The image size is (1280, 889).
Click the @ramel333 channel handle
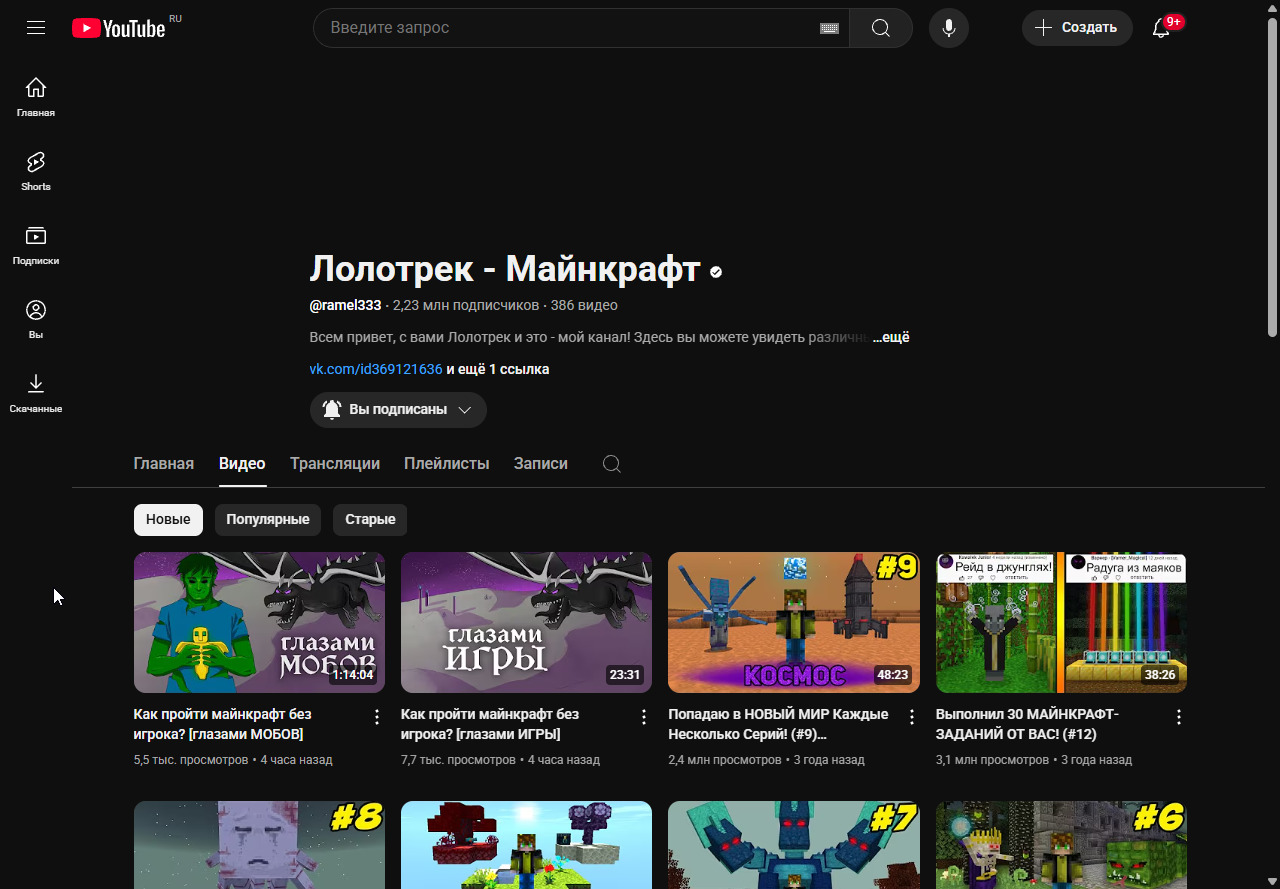(346, 305)
